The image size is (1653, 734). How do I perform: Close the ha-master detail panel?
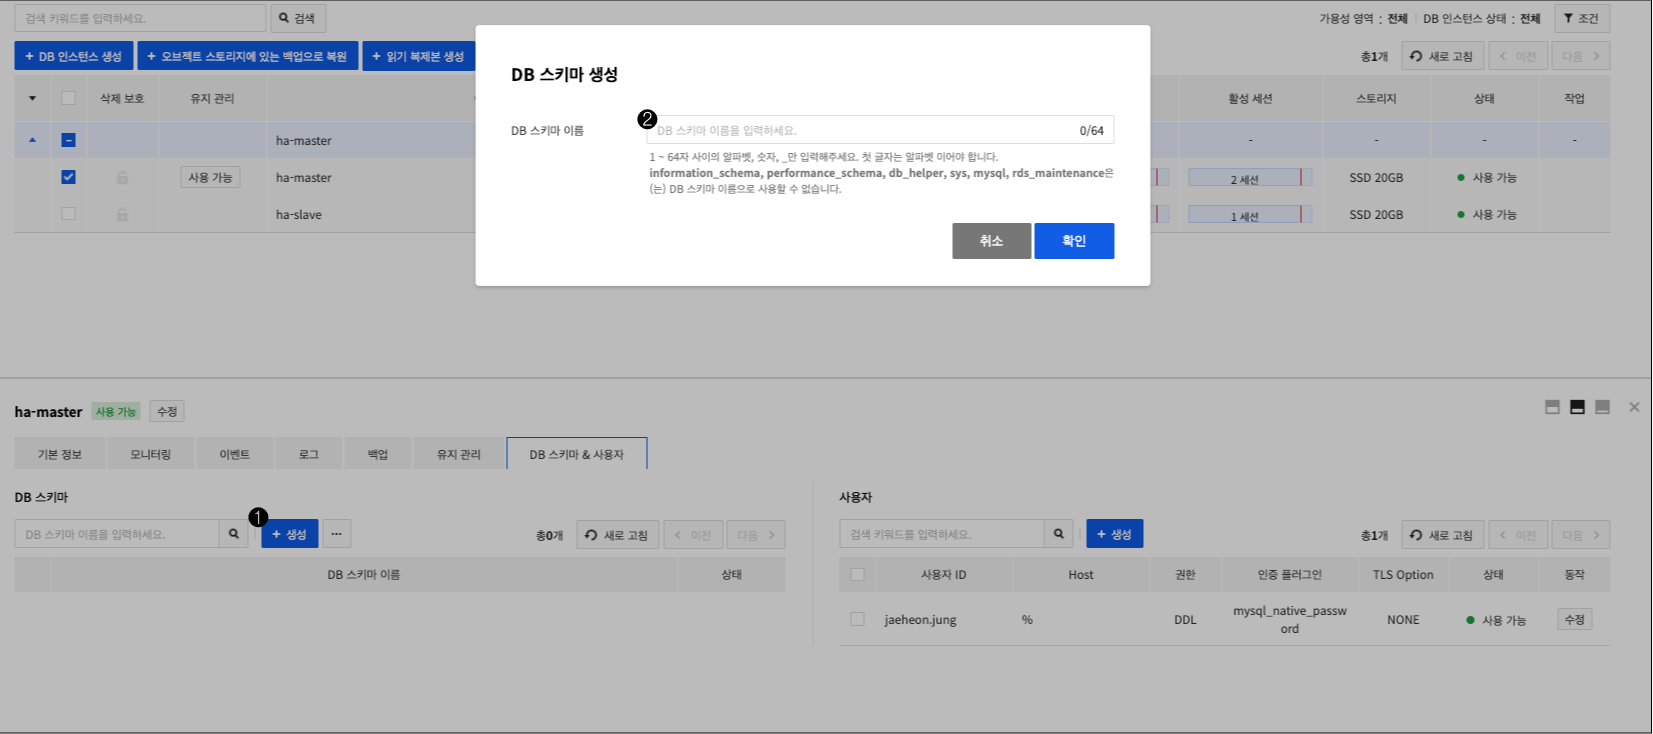coord(1634,407)
